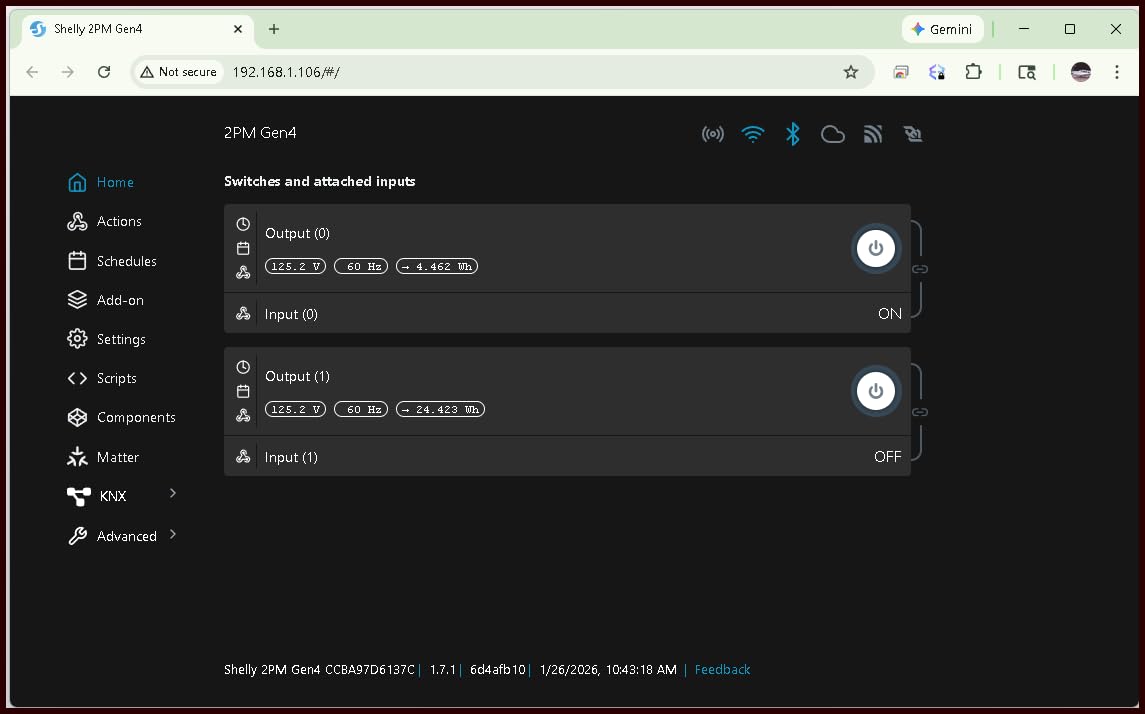The image size is (1145, 714).
Task: Click the actions webhook icon for Output (1)
Action: tap(243, 415)
